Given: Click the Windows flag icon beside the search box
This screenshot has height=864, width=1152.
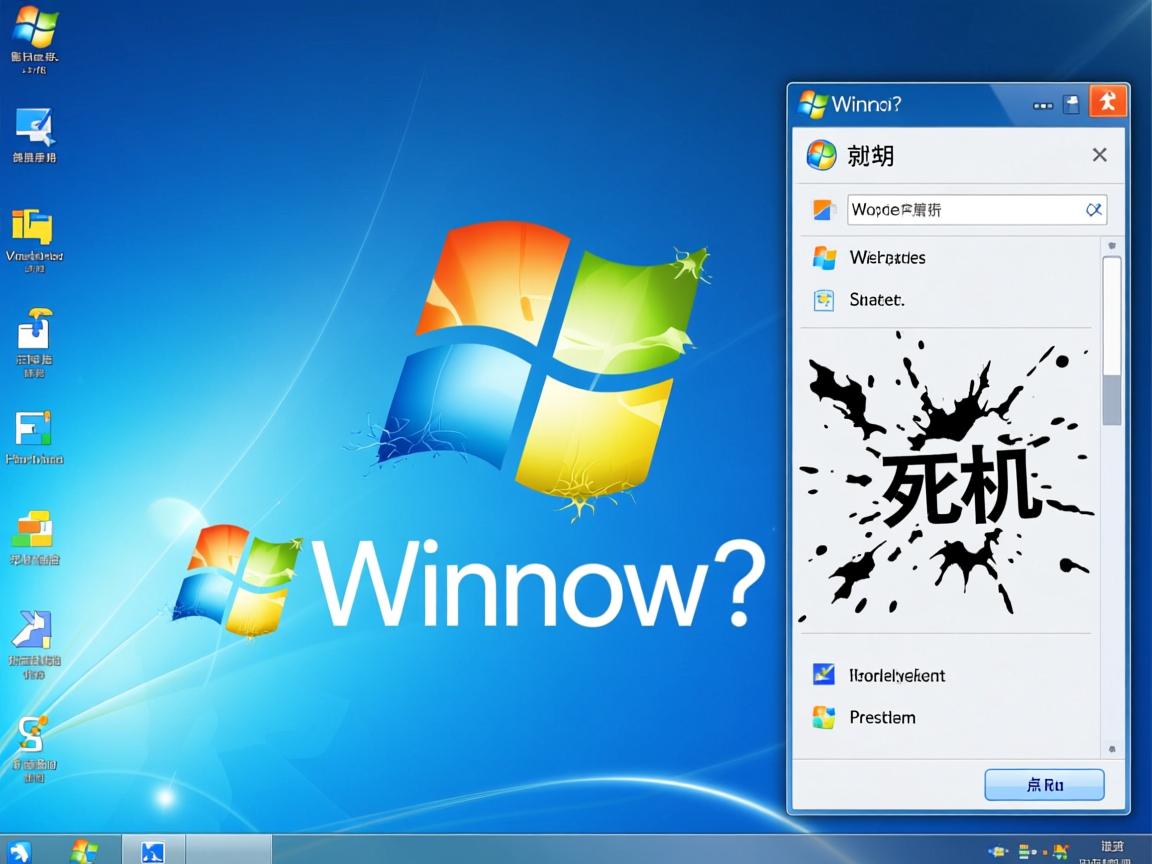Looking at the screenshot, I should pos(824,209).
